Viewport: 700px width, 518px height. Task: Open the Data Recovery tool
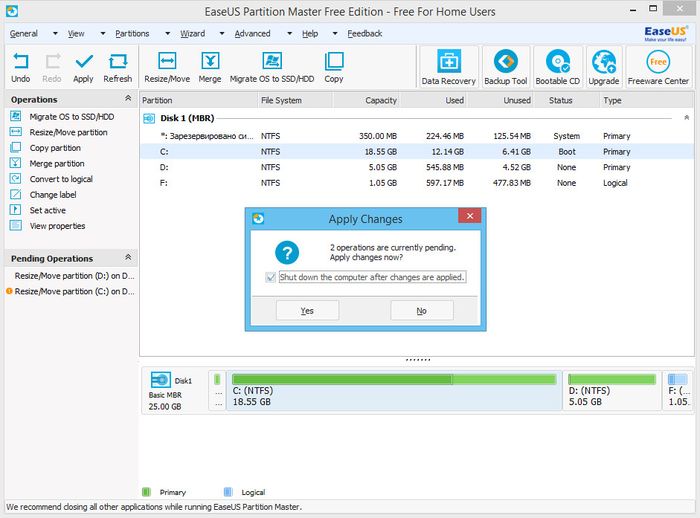coord(449,67)
